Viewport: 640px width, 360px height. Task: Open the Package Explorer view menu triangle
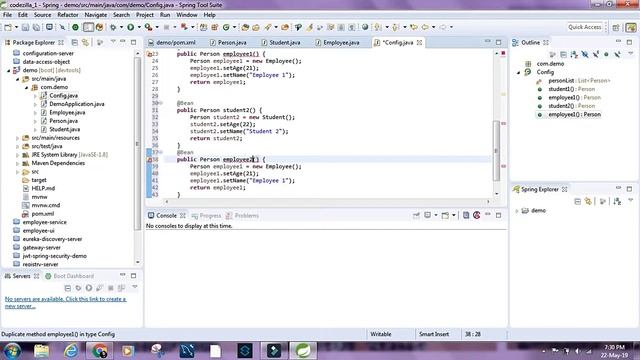113,42
